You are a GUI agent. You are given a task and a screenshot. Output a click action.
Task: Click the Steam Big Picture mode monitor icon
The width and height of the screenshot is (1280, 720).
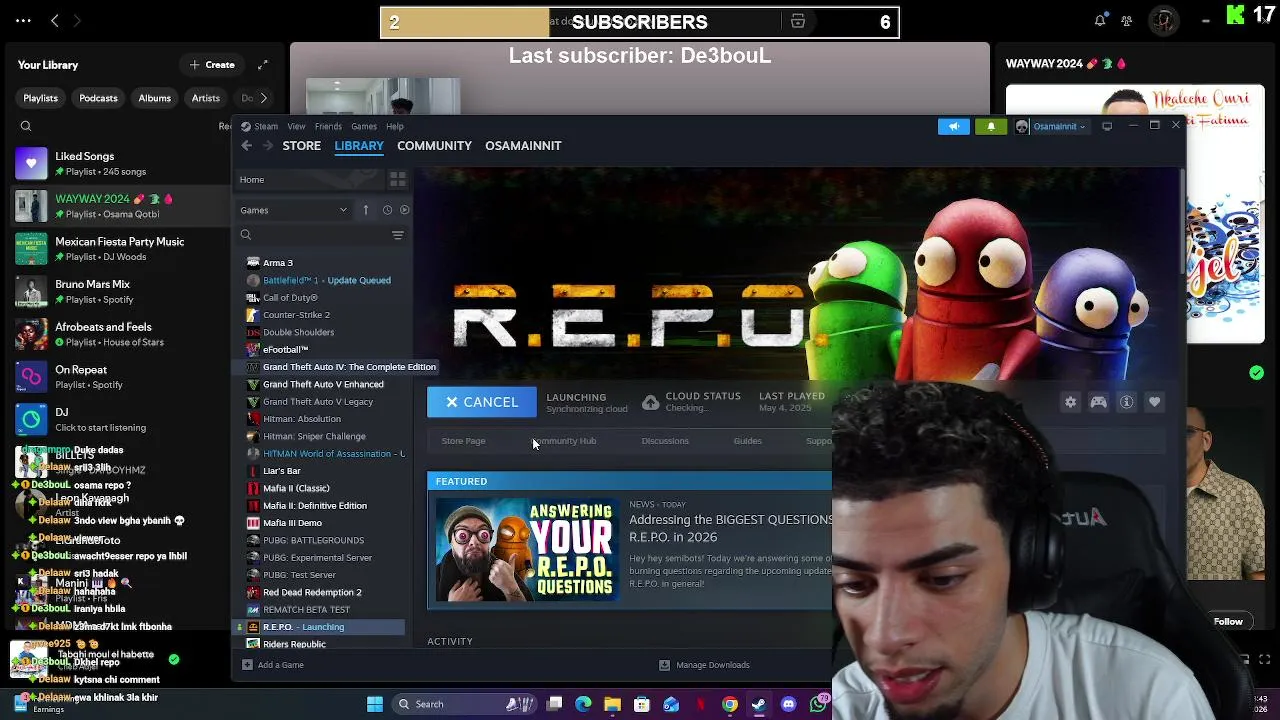pyautogui.click(x=1107, y=126)
